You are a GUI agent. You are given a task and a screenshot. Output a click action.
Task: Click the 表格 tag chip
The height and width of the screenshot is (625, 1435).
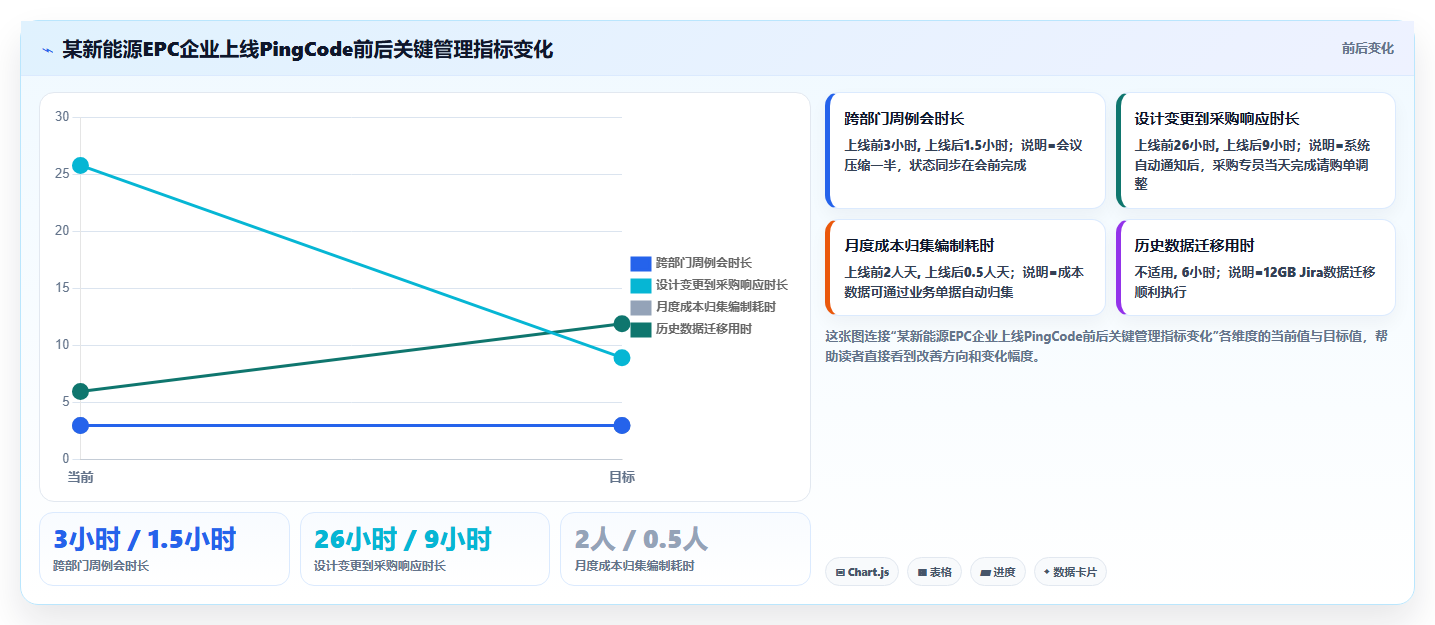click(934, 572)
